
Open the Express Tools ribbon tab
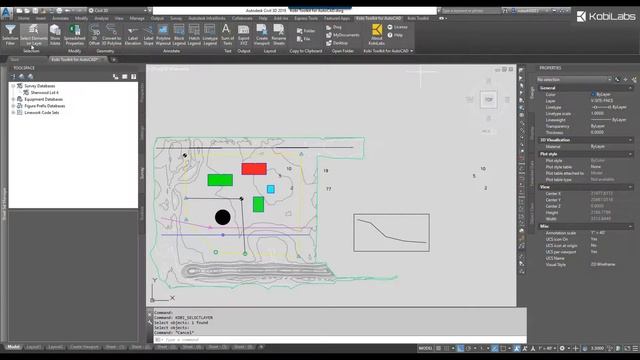[x=306, y=18]
